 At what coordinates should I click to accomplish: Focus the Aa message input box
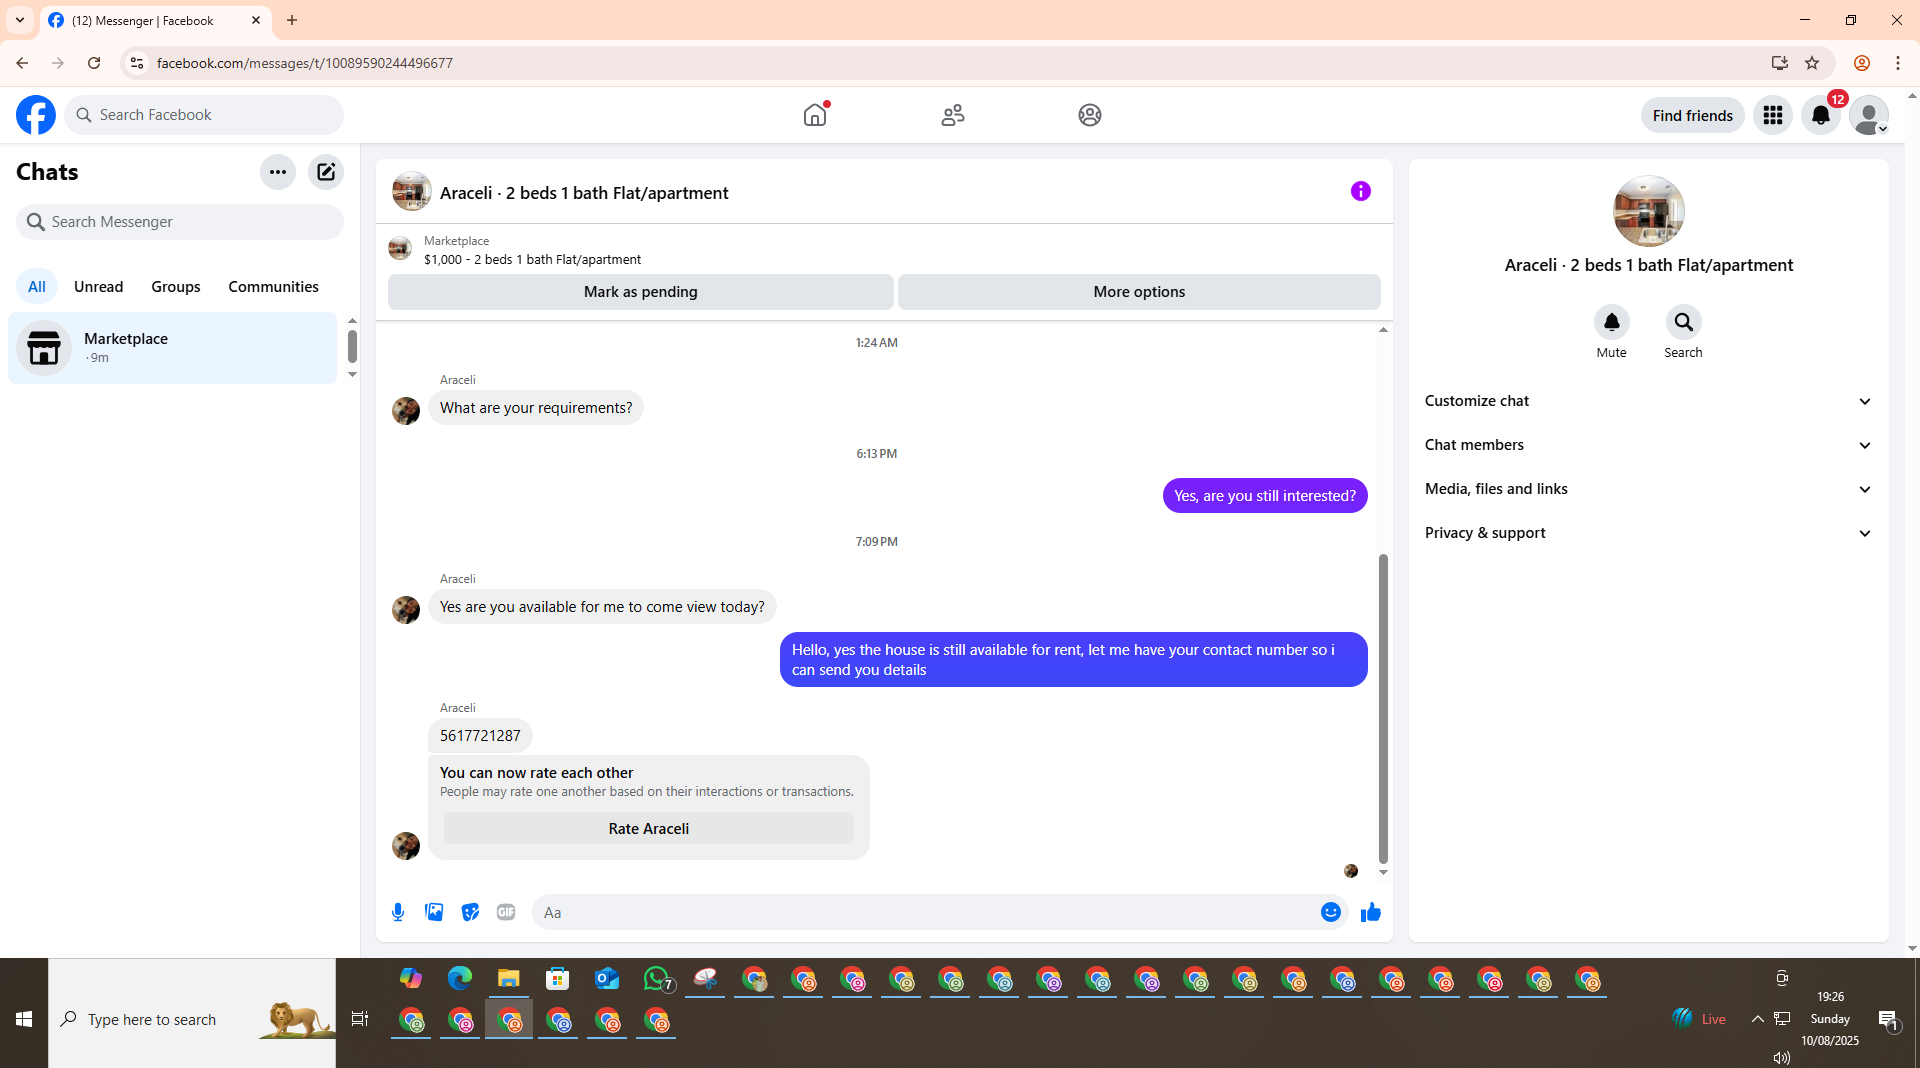(925, 912)
